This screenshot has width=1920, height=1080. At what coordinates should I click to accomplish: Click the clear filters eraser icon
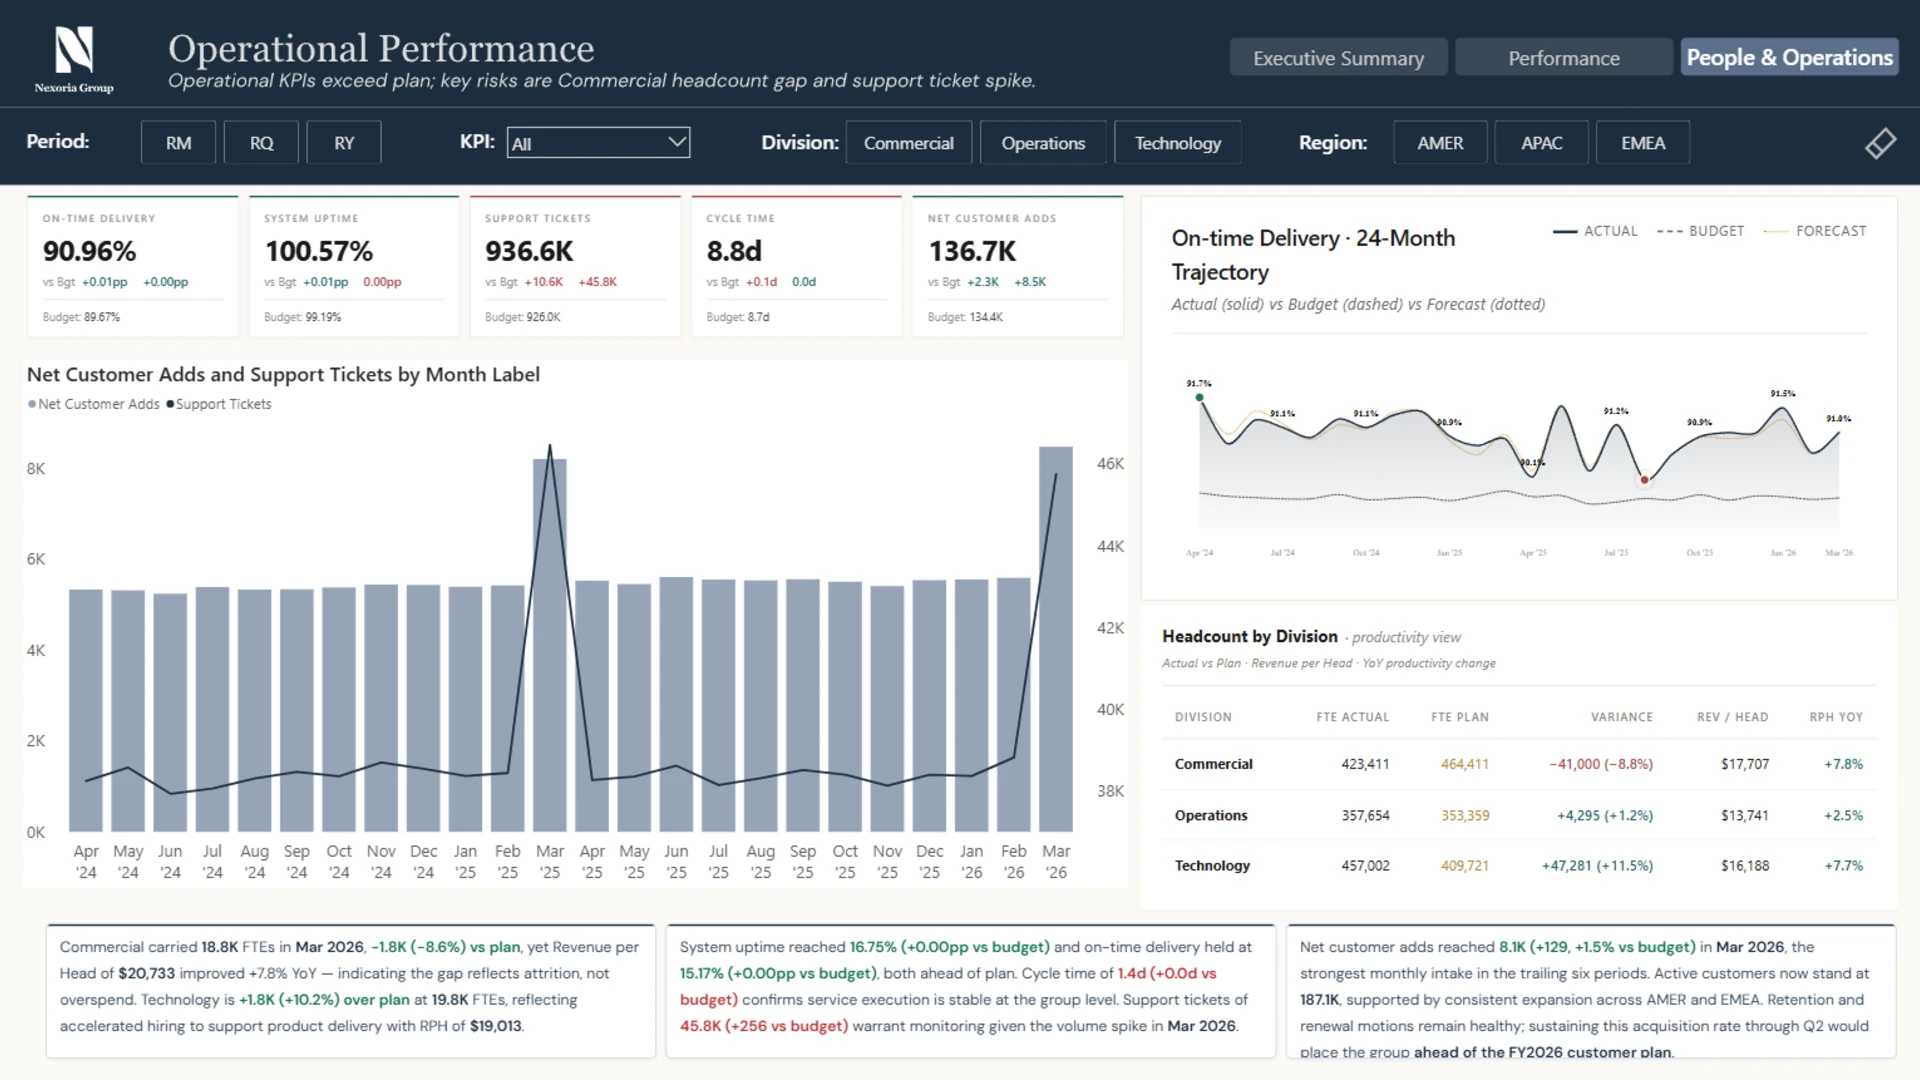click(1880, 143)
